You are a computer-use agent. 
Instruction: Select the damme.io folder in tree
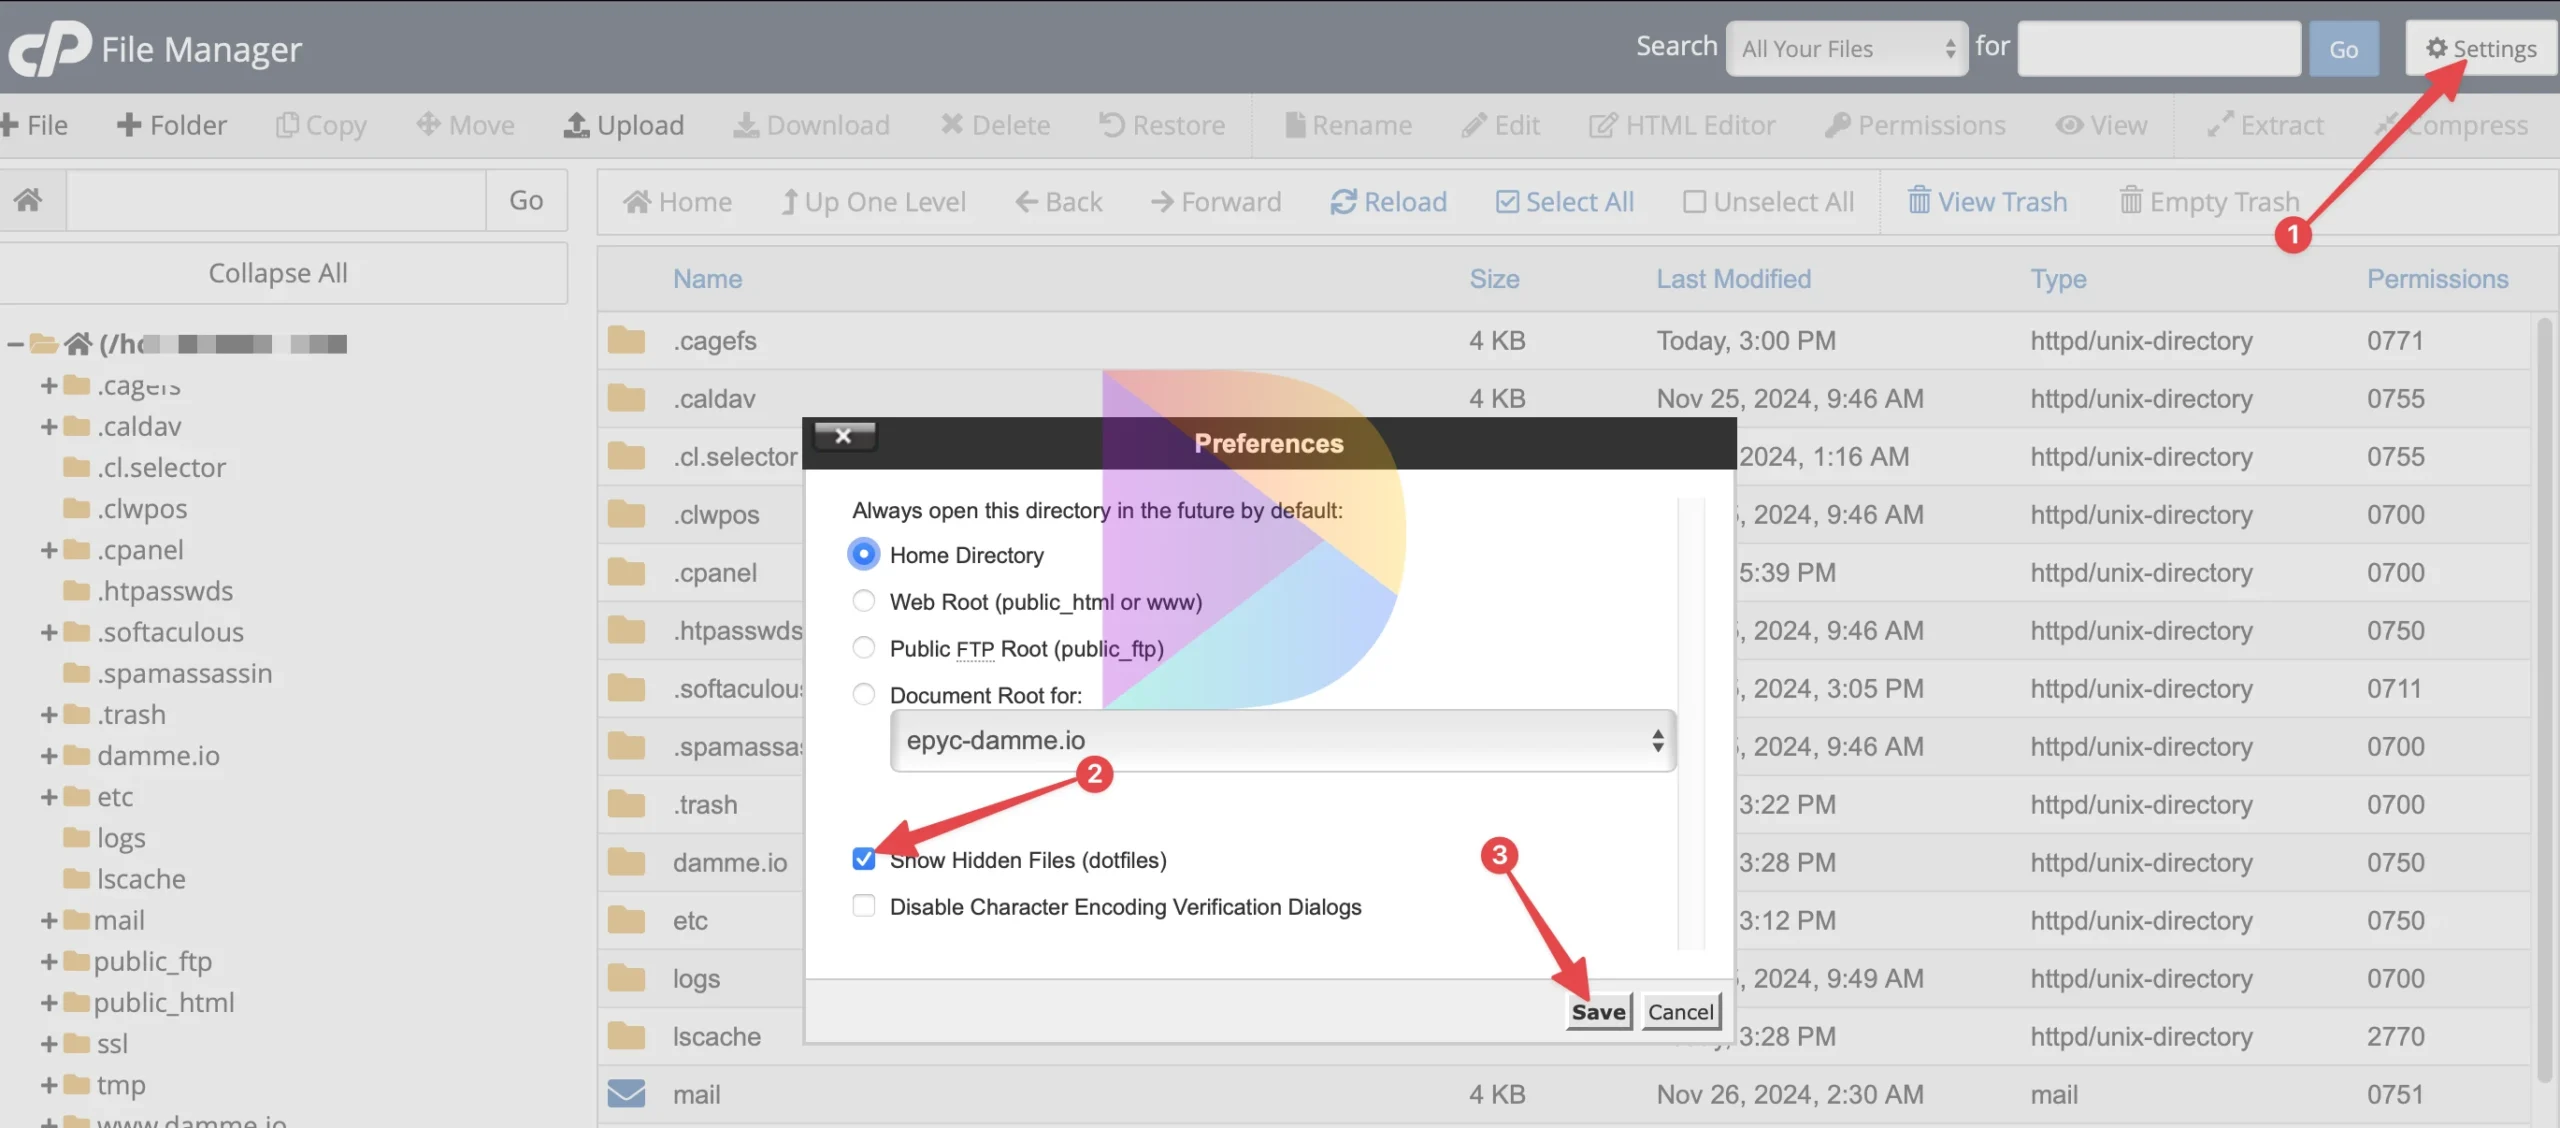(x=158, y=755)
